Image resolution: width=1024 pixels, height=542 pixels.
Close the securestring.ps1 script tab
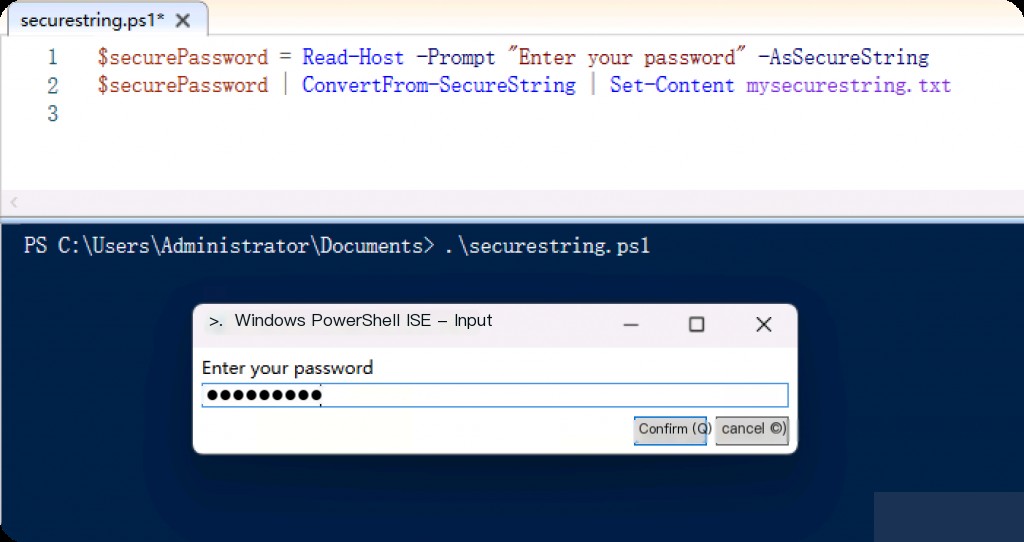[183, 20]
